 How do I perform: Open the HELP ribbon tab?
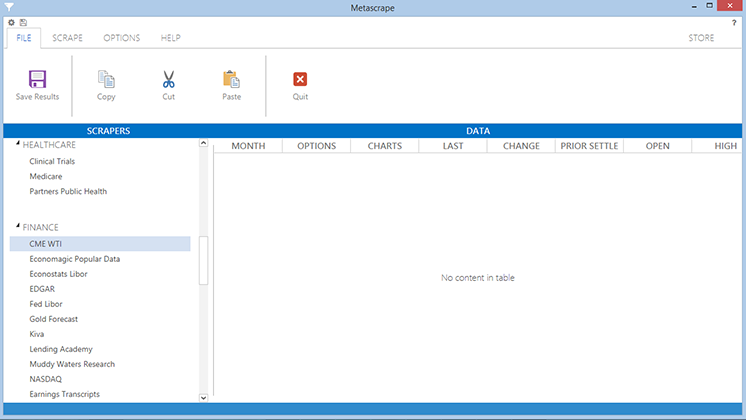(170, 38)
